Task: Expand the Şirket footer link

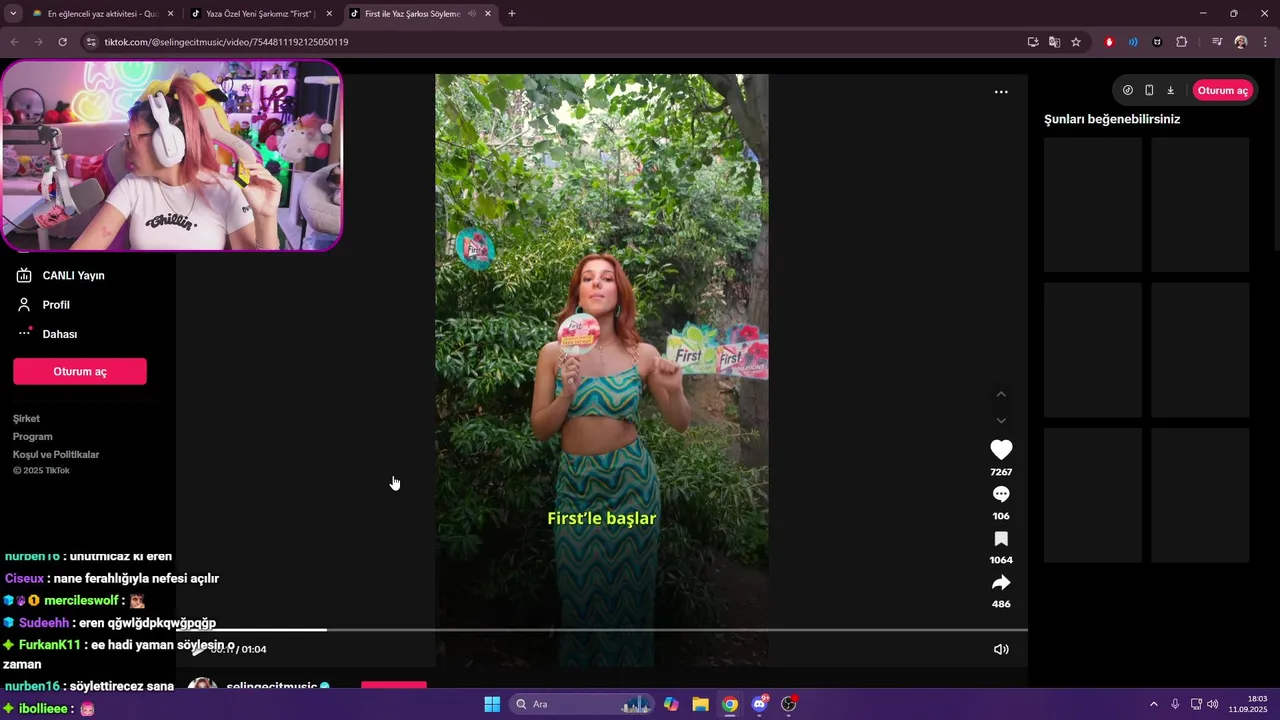Action: (27, 419)
